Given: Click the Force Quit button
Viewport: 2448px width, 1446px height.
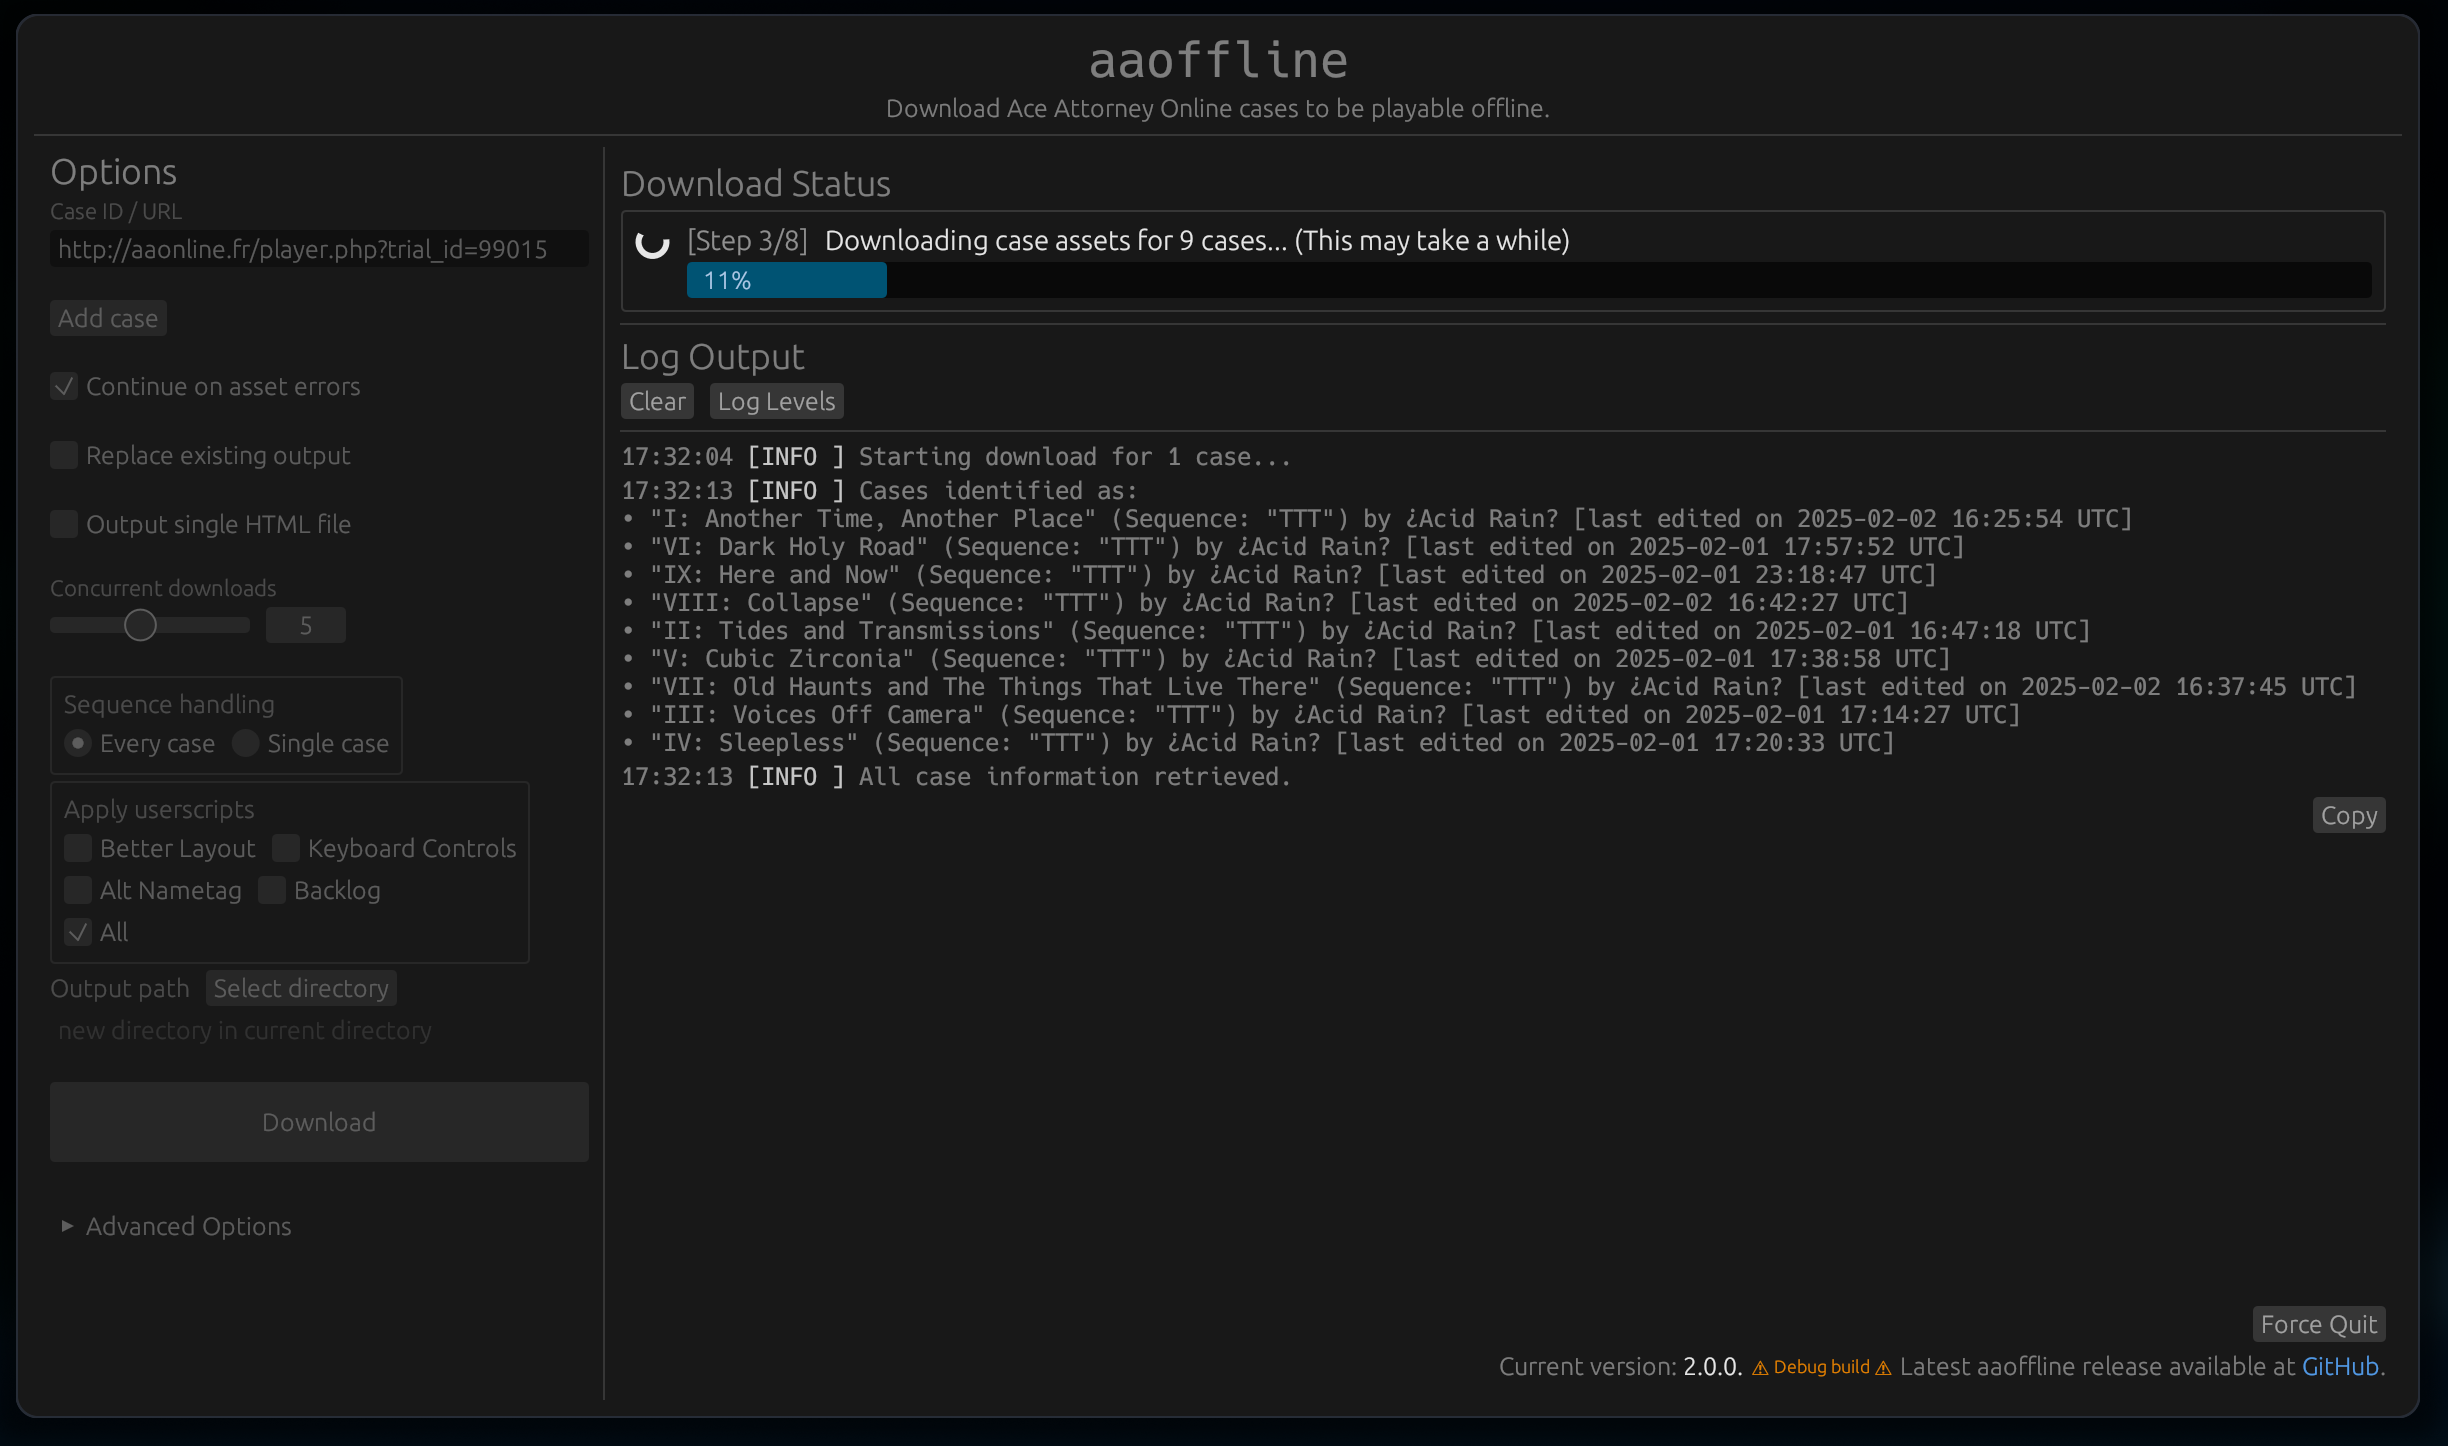Looking at the screenshot, I should point(2318,1324).
